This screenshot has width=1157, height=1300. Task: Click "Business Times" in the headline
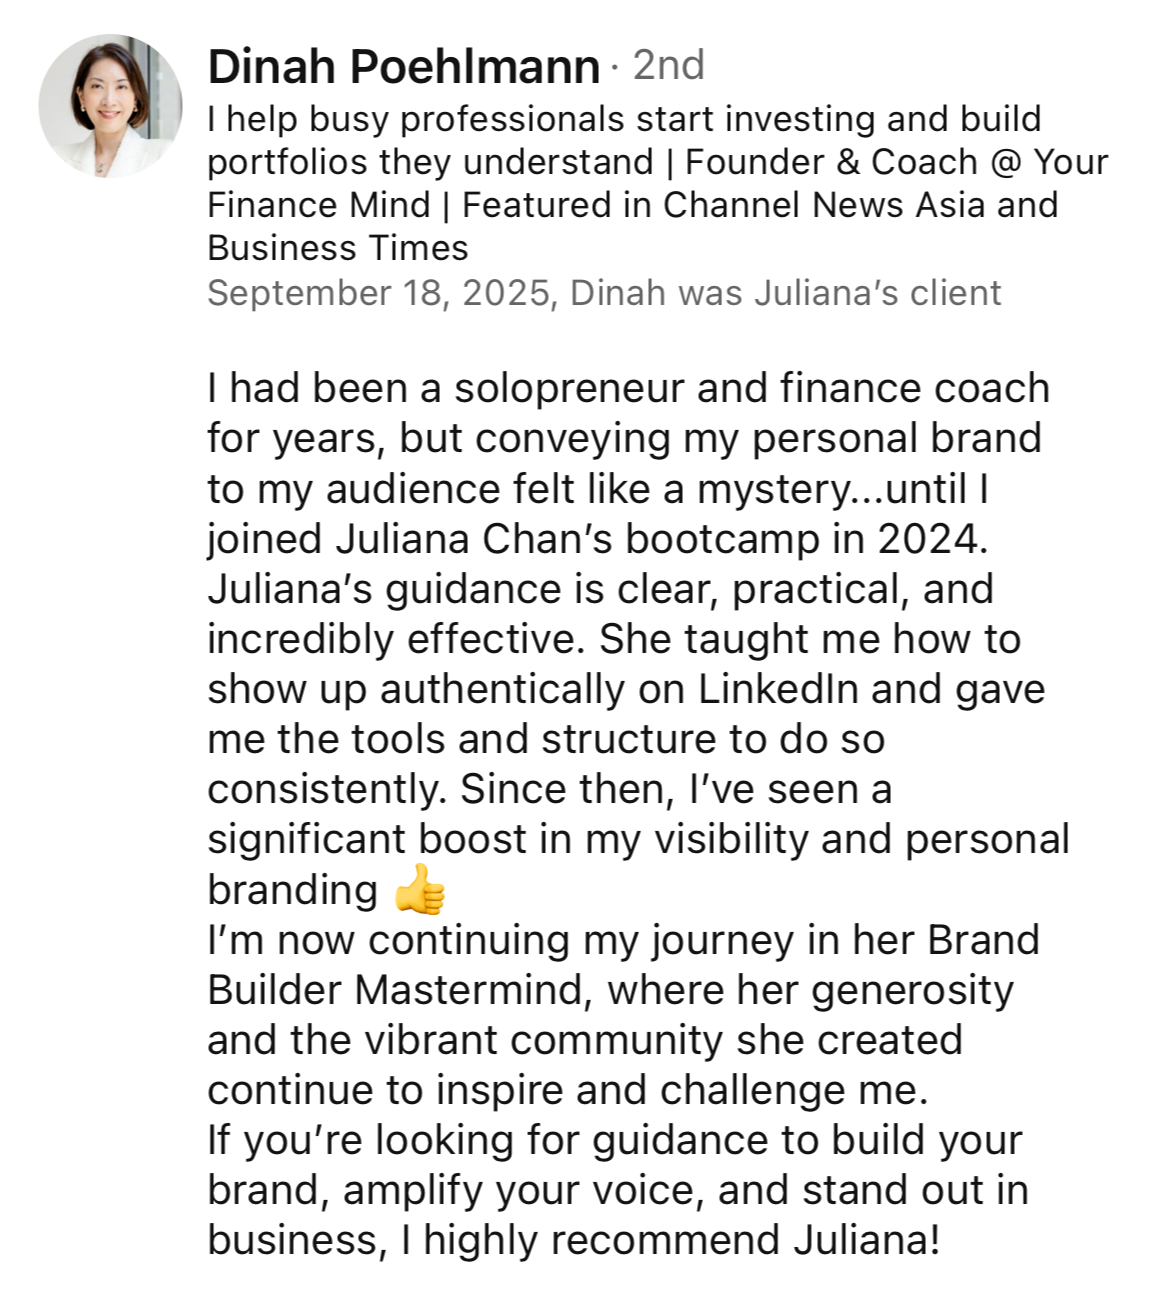[338, 248]
